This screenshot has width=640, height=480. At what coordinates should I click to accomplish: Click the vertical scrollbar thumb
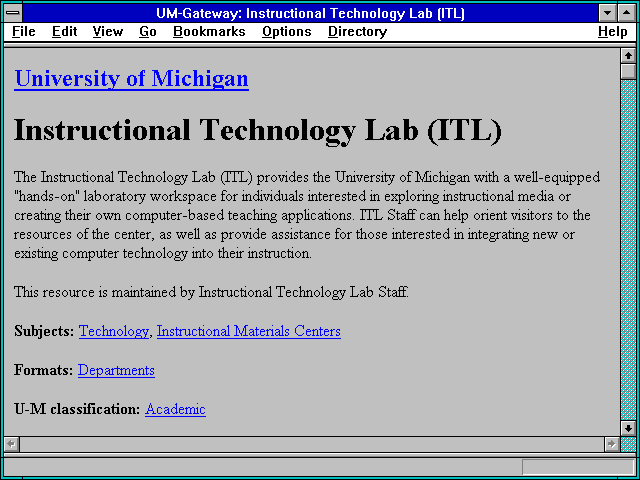pos(628,71)
